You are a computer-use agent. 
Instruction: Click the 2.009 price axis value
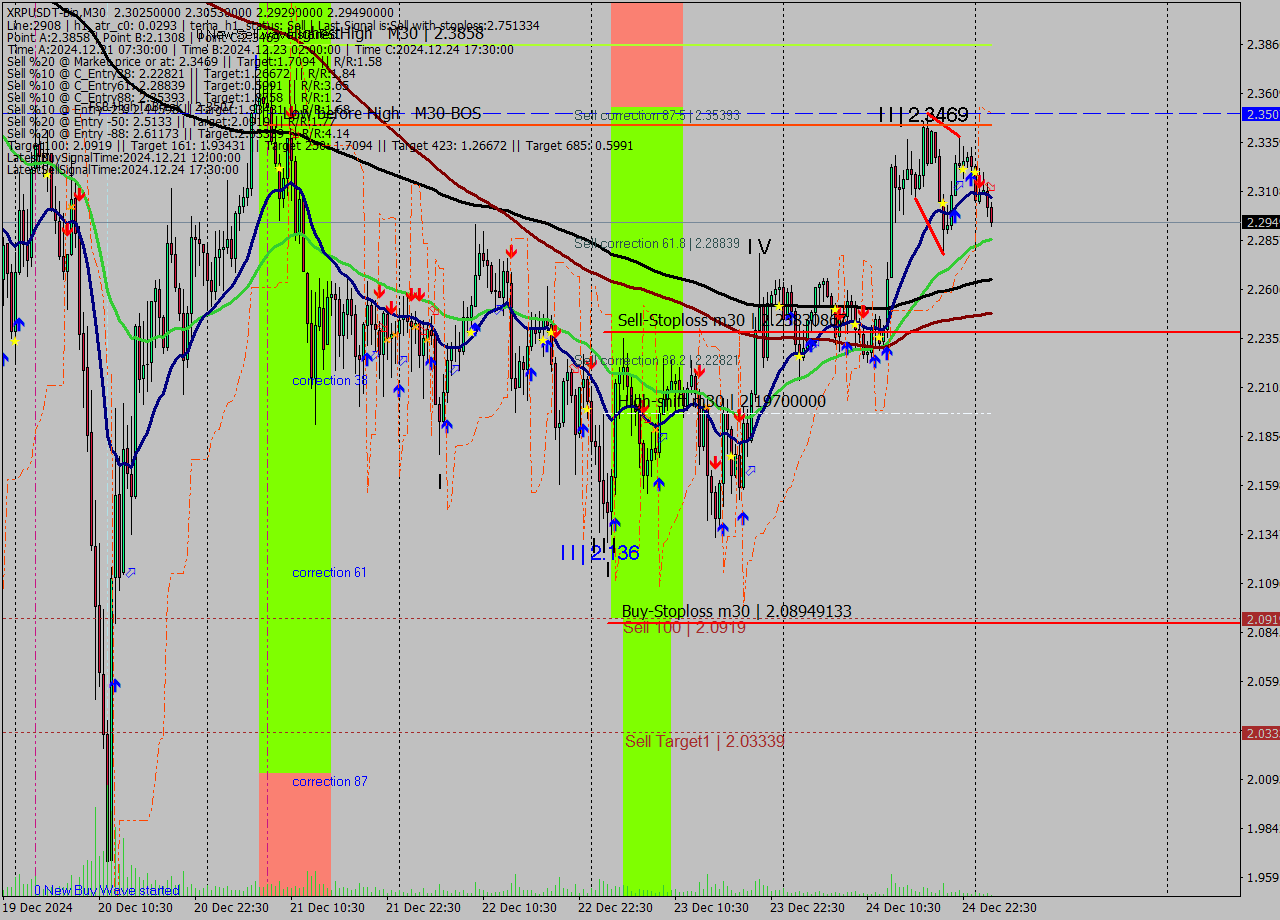tap(1263, 780)
